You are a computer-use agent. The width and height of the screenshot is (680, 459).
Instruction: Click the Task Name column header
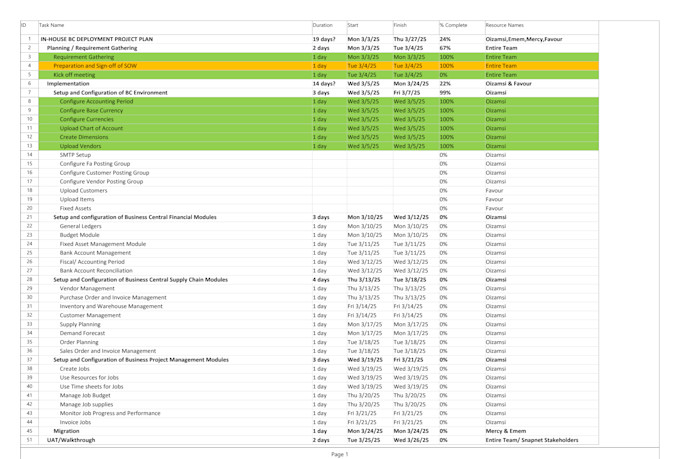click(52, 25)
